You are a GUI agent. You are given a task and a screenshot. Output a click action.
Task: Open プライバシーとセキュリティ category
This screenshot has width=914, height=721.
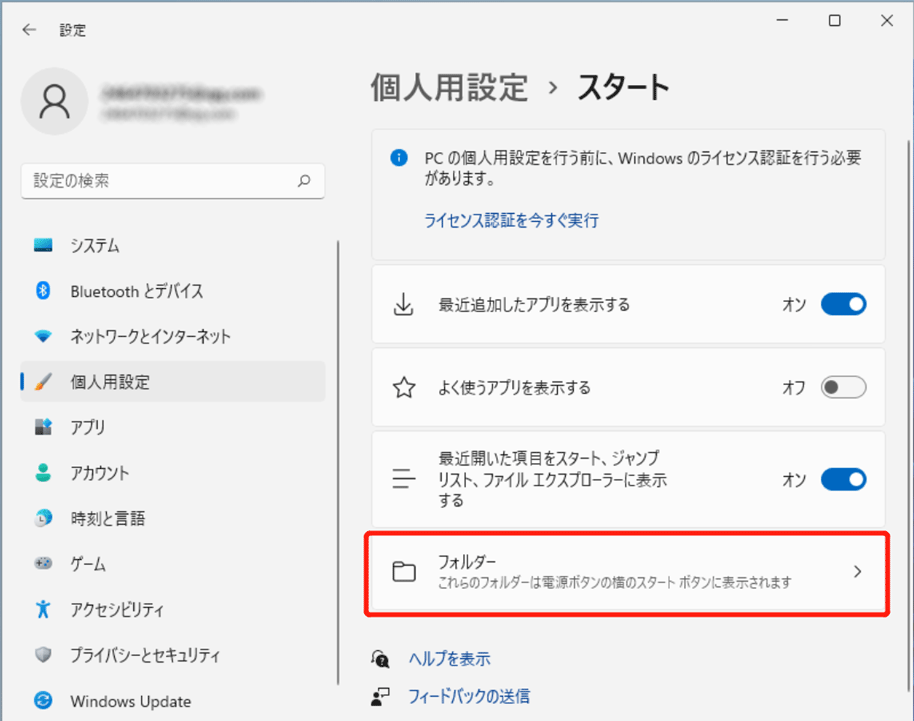pos(173,655)
